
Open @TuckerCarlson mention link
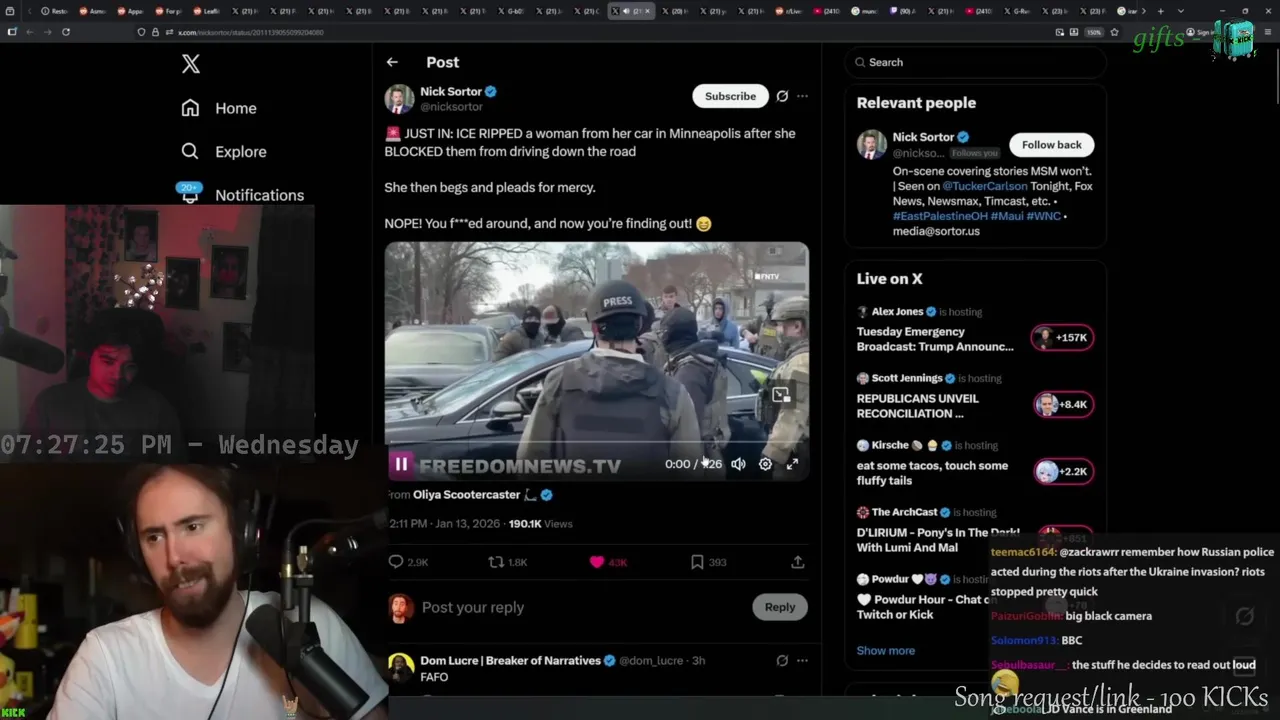[x=984, y=186]
